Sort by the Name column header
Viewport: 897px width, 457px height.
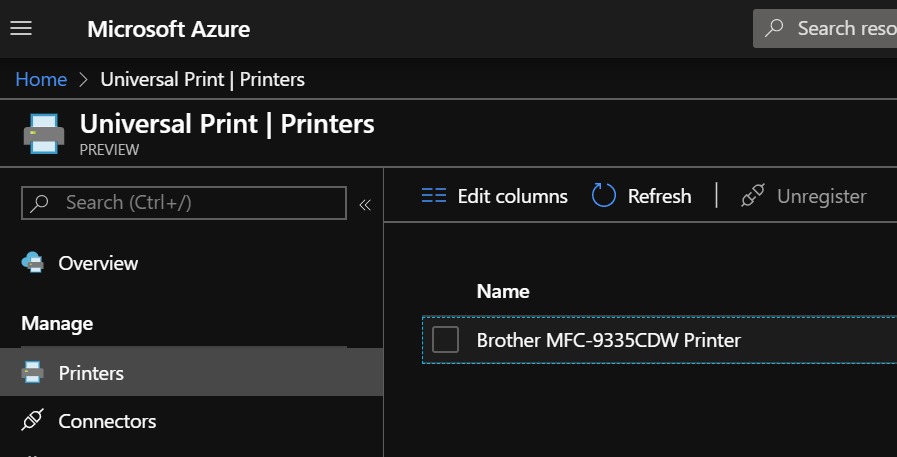click(x=503, y=291)
